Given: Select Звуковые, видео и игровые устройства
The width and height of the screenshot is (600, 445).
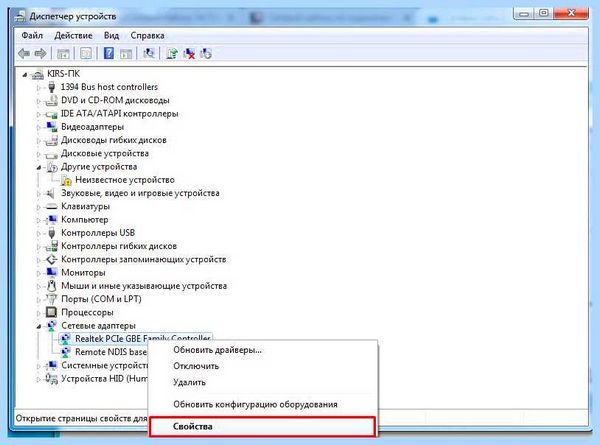Looking at the screenshot, I should point(140,193).
